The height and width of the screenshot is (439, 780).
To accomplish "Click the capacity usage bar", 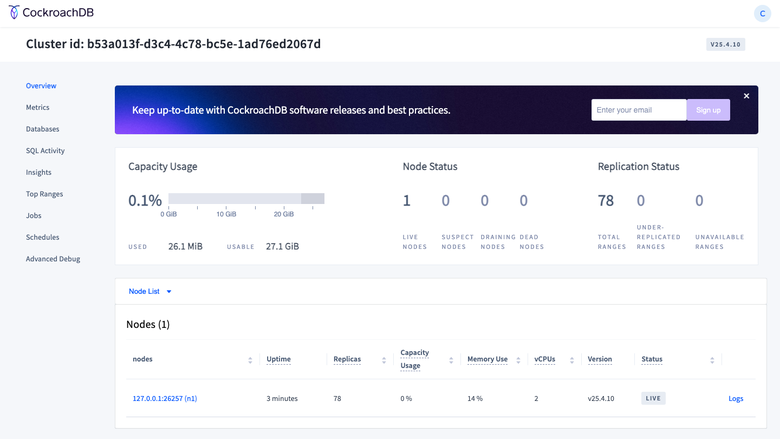I will tap(246, 198).
